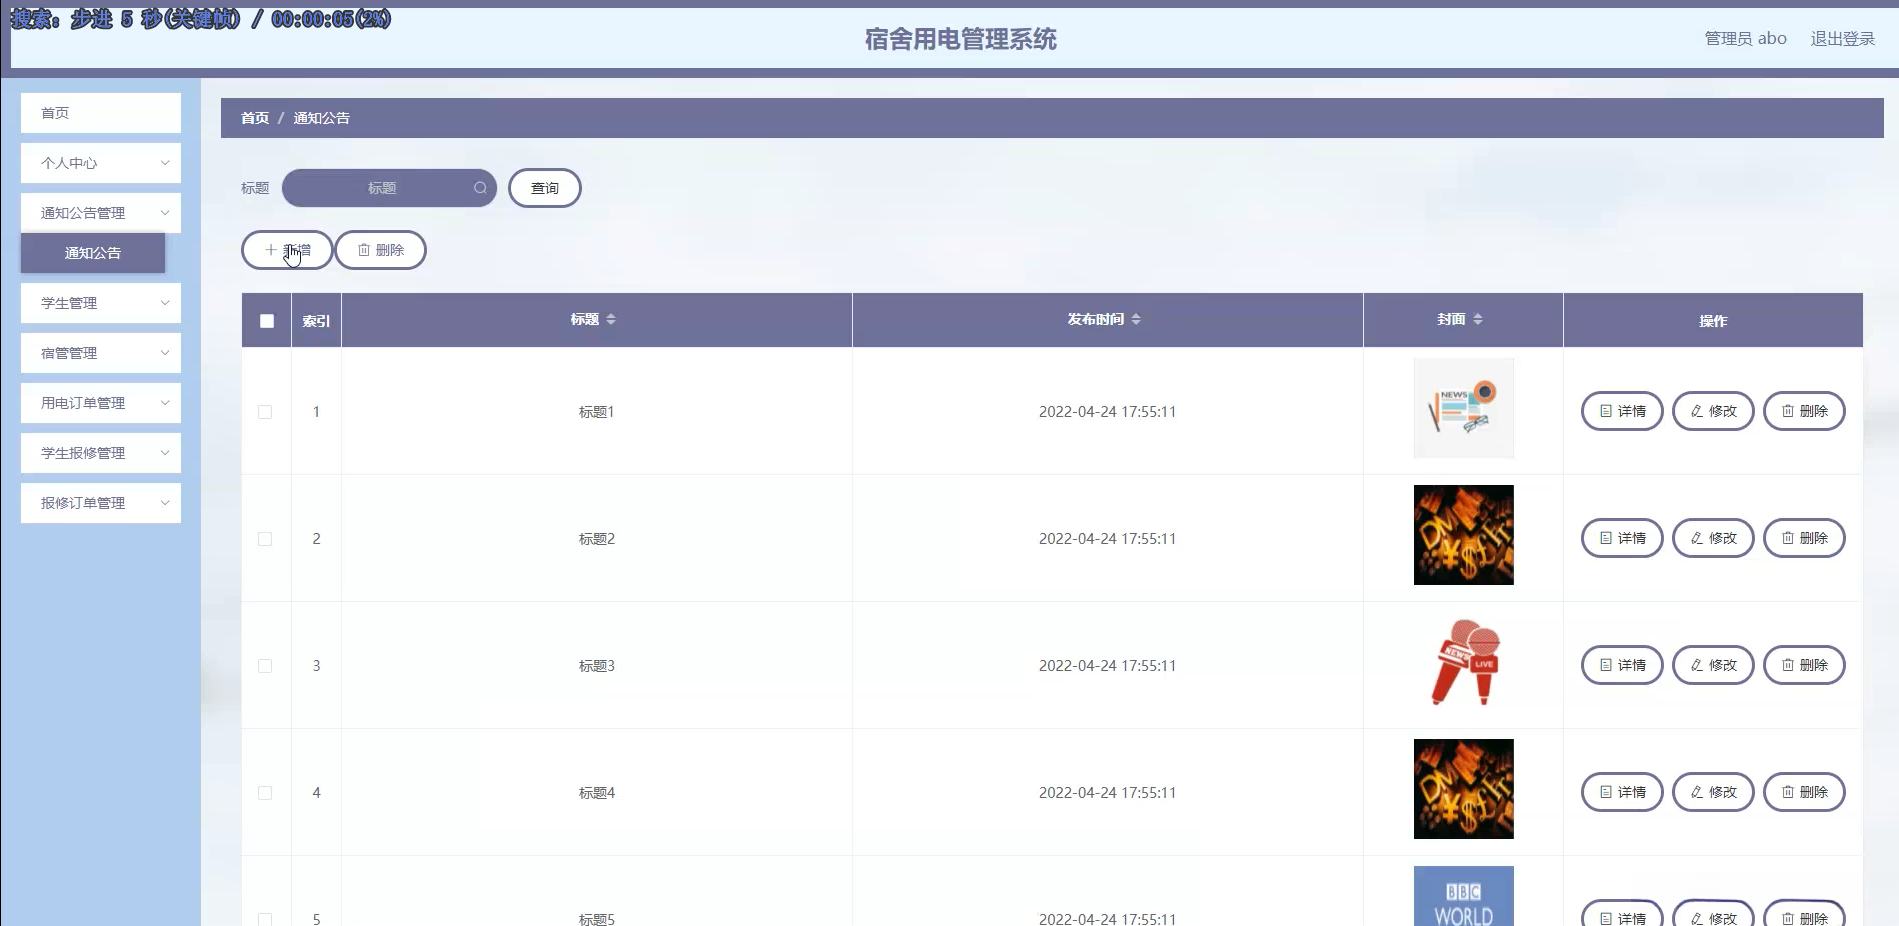This screenshot has height=926, width=1899.
Task: Click the 标题1 title cell
Action: click(x=597, y=412)
